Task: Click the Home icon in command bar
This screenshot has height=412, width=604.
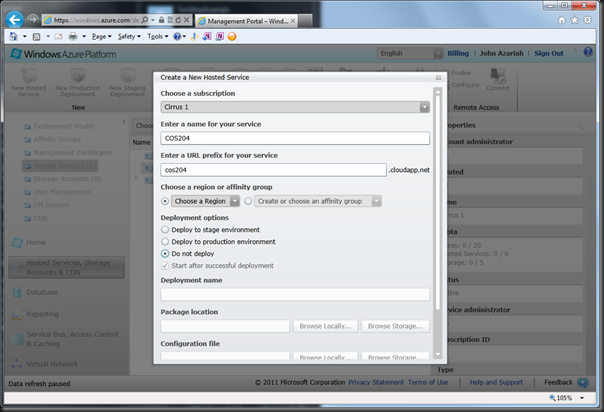Action: [x=13, y=37]
